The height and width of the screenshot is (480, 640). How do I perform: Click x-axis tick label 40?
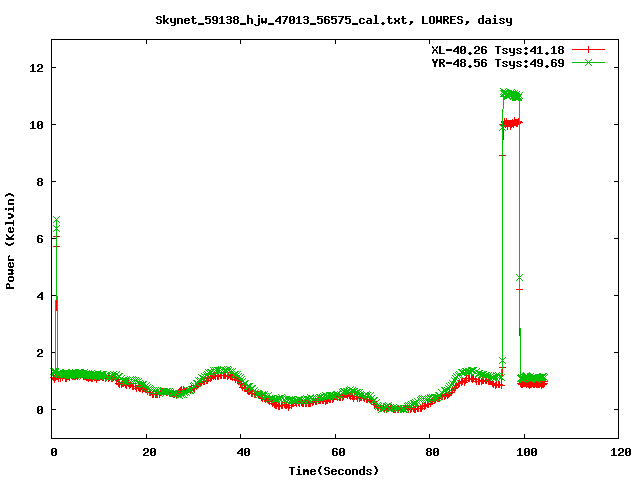coord(243,452)
